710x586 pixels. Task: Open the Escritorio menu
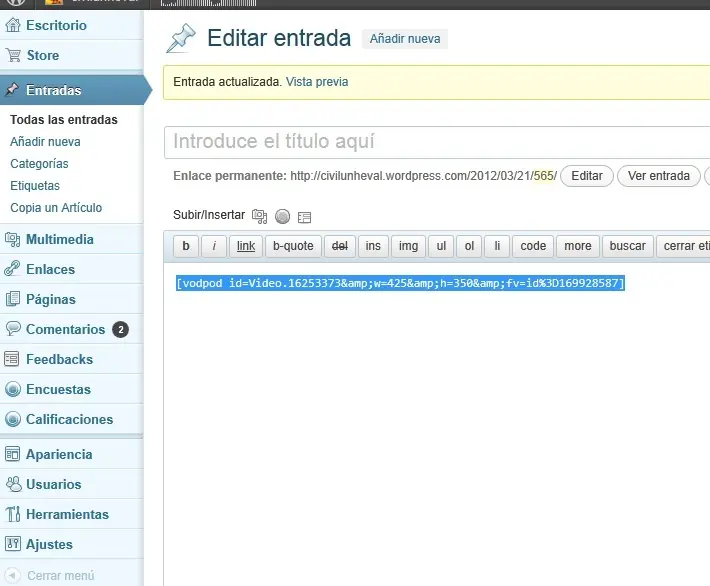pos(56,25)
